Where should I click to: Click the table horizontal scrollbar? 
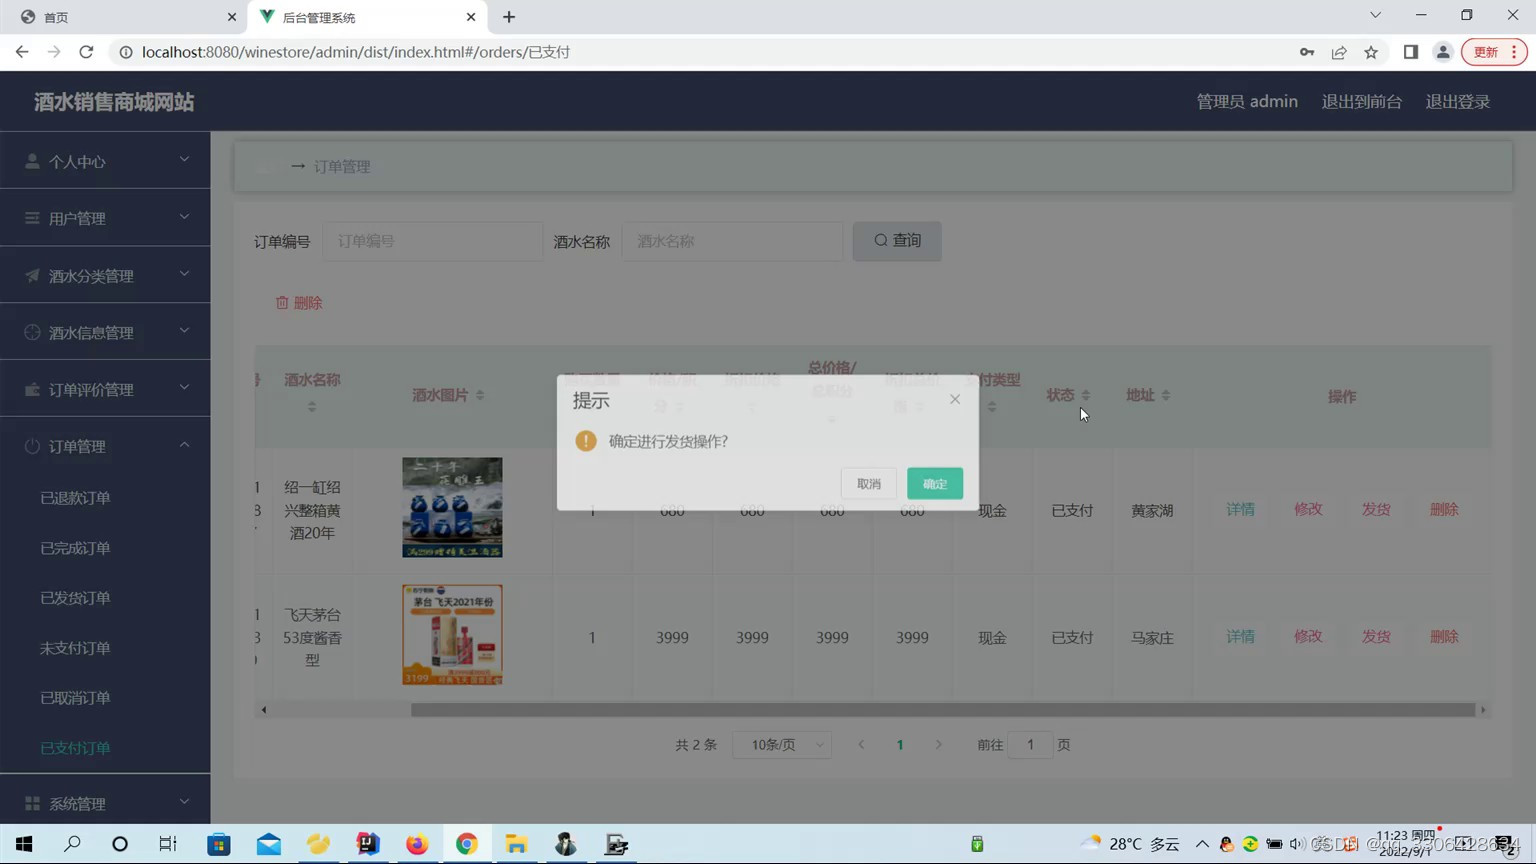(x=943, y=710)
